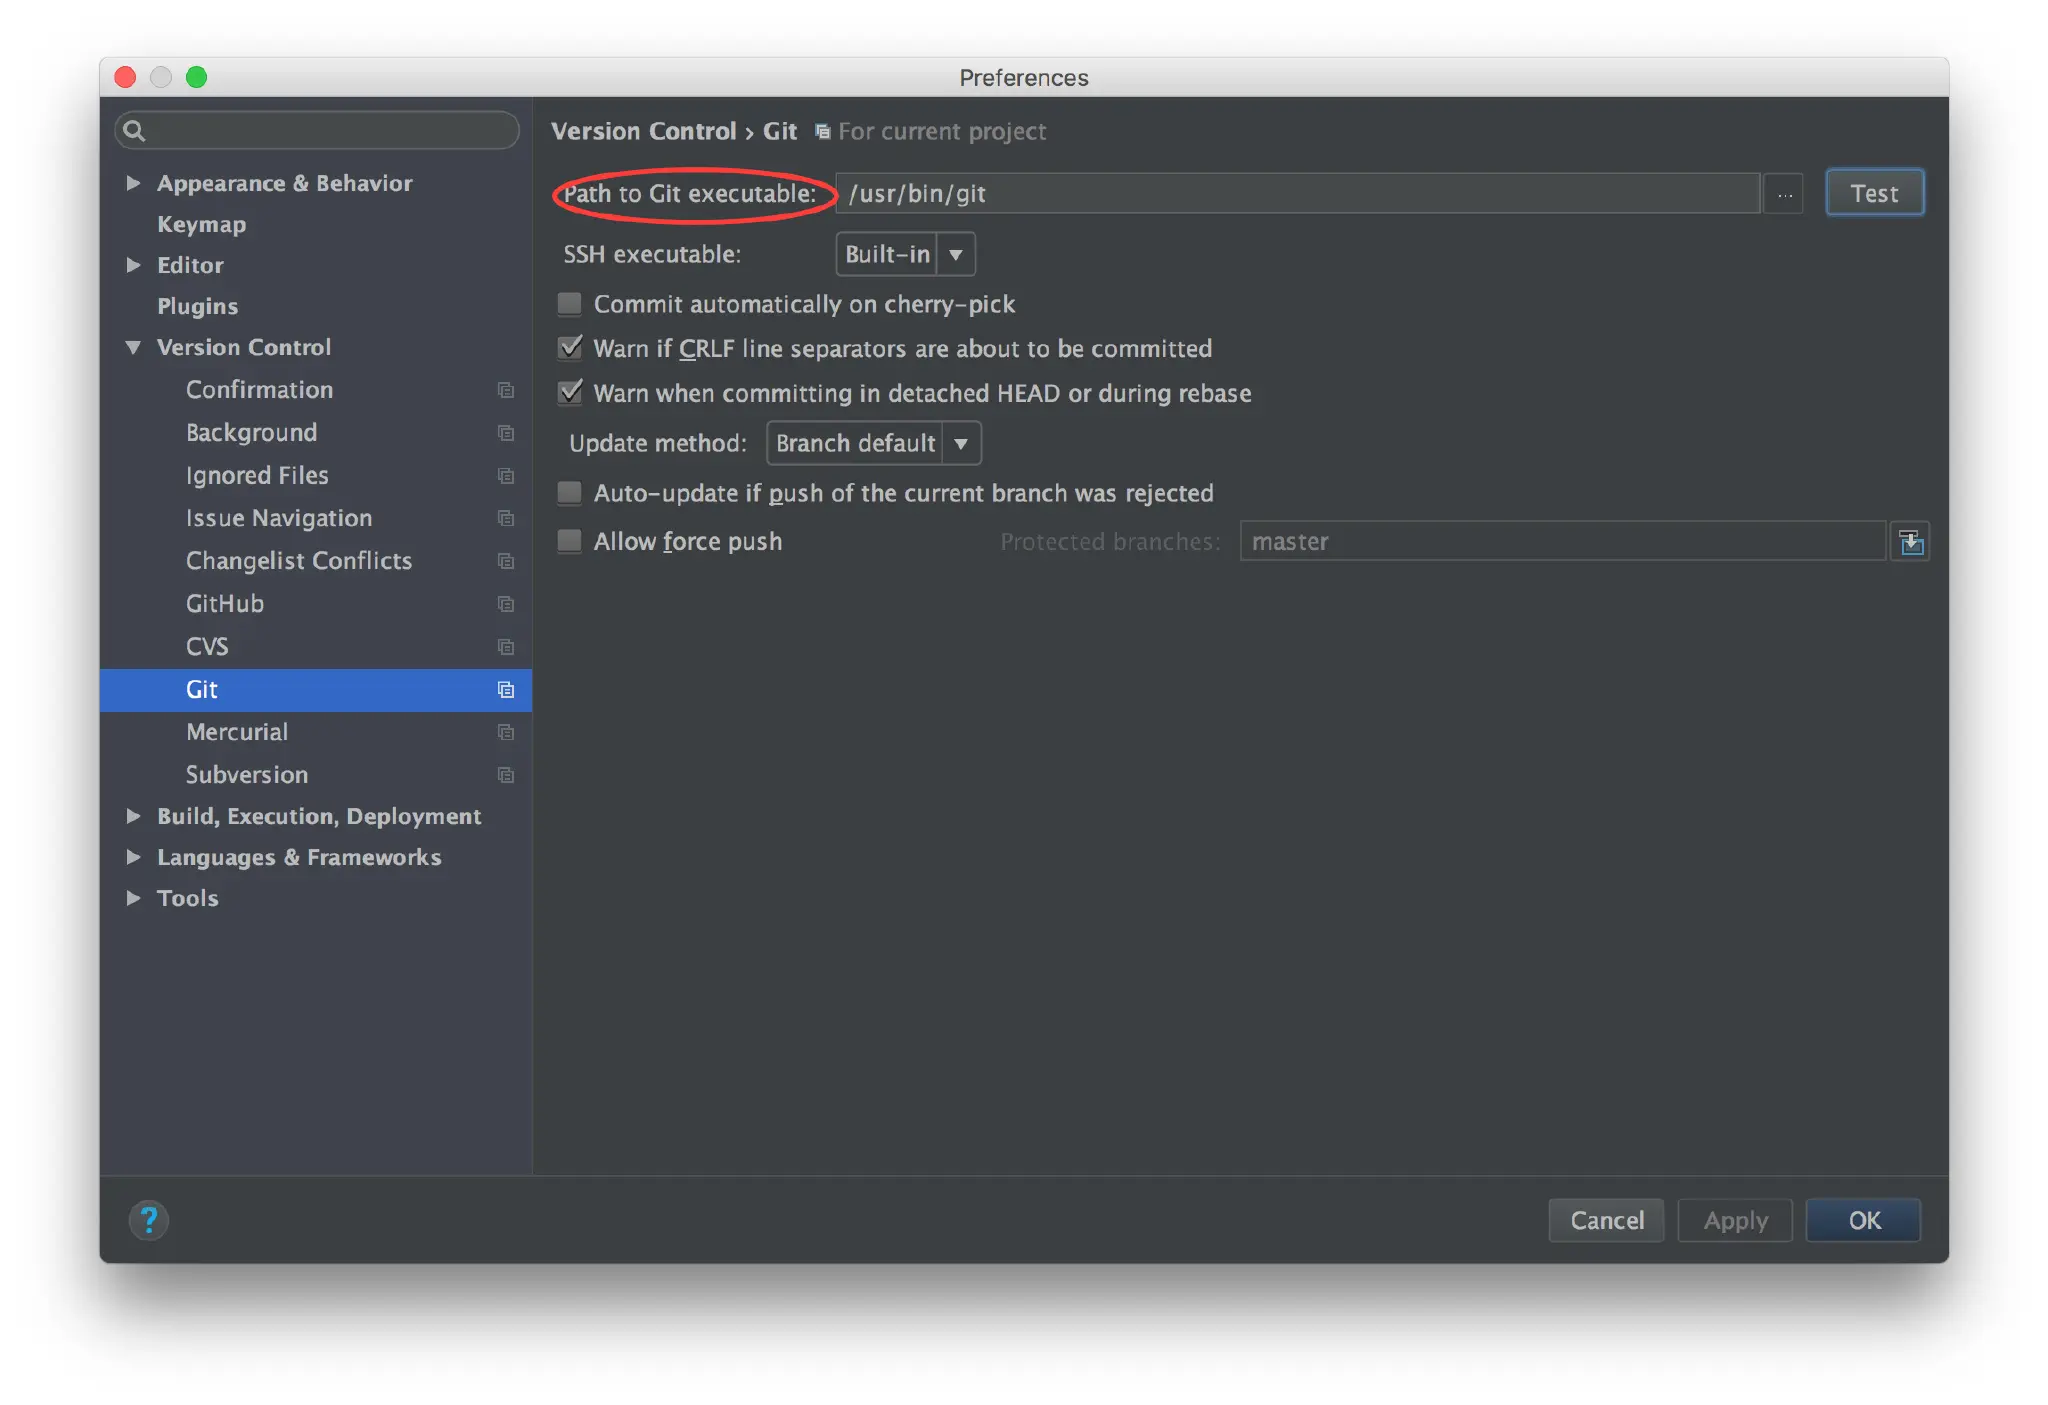Check the Allow force push checkbox
The width and height of the screenshot is (2048, 1405).
click(570, 541)
